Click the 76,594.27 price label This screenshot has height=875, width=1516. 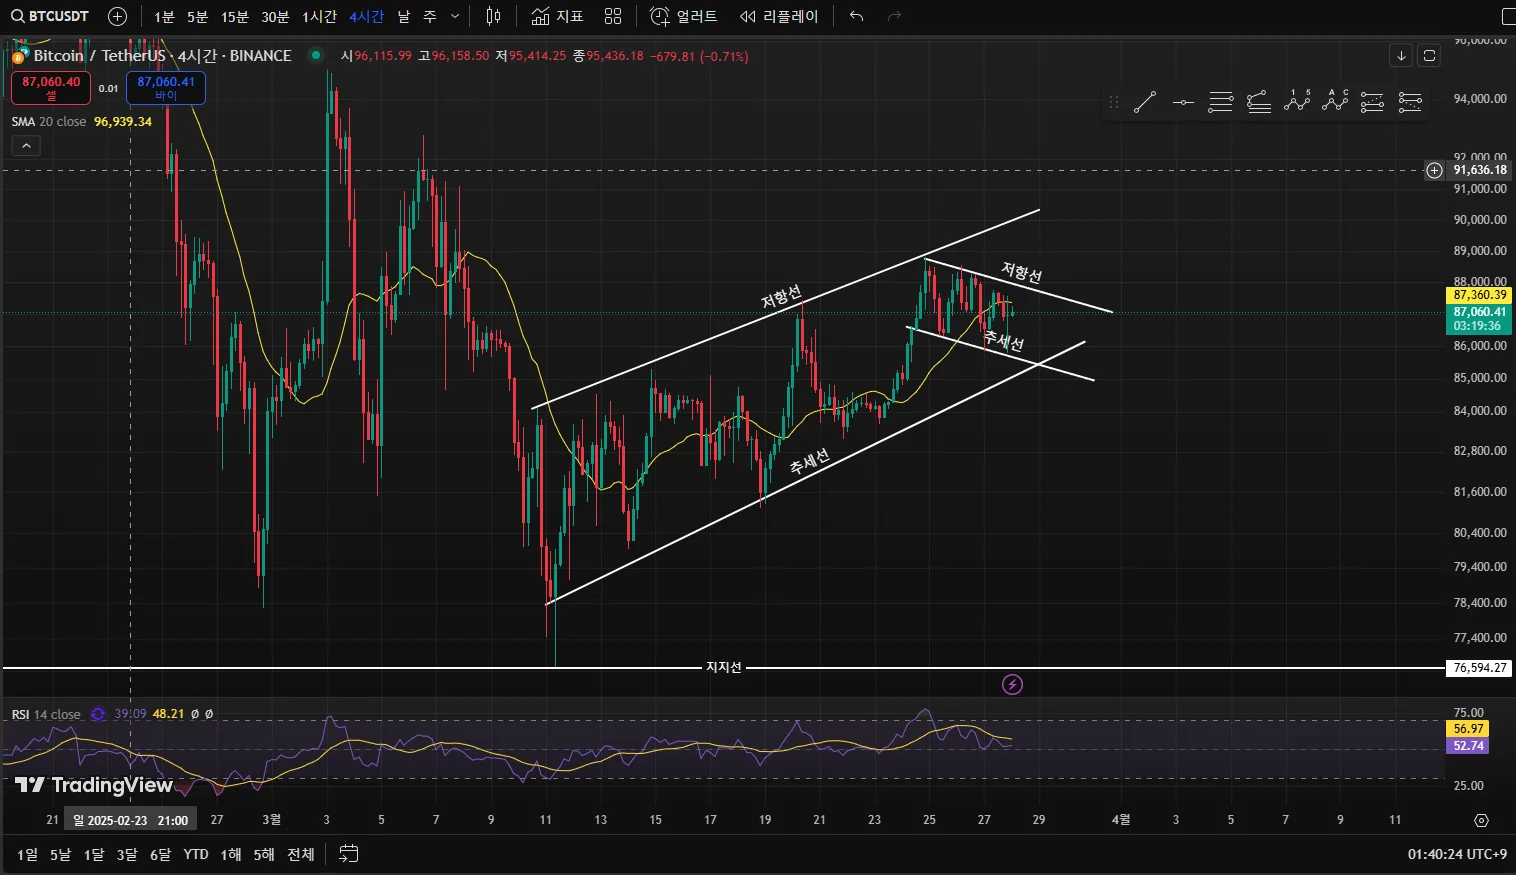pyautogui.click(x=1479, y=668)
